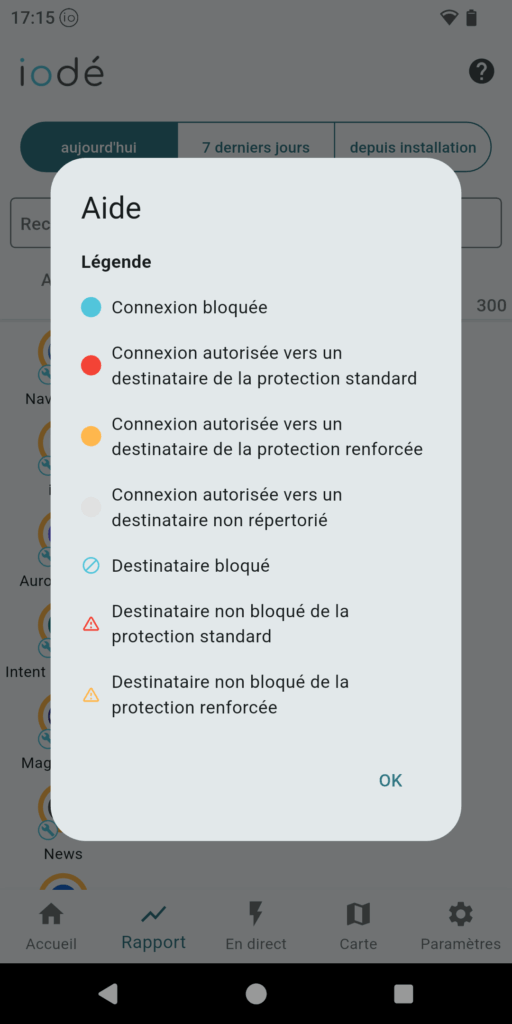512x1024 pixels.
Task: Tap the Android home circle button
Action: click(256, 993)
